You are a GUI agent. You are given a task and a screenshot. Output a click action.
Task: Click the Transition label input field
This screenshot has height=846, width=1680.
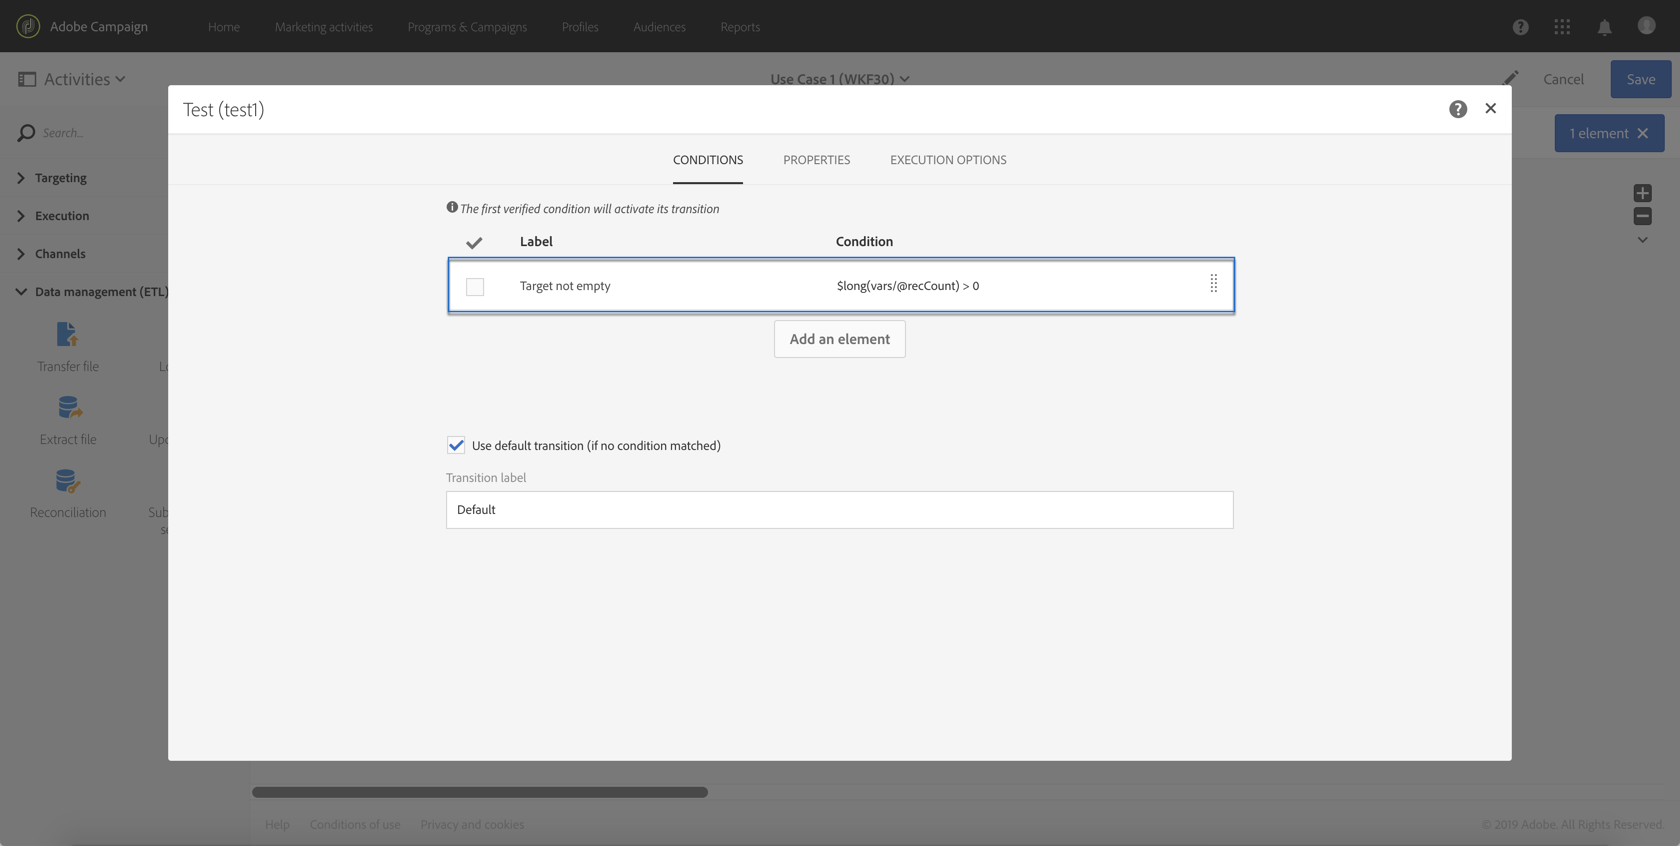pos(839,510)
